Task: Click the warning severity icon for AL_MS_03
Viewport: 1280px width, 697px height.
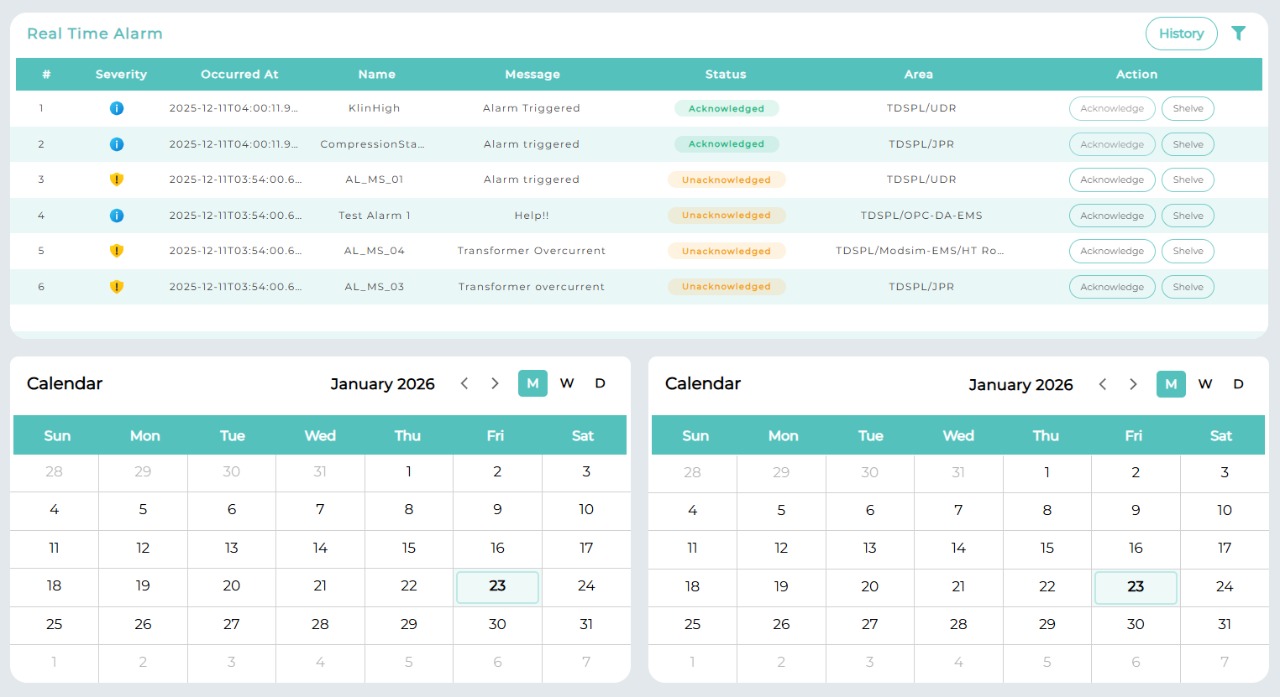Action: point(116,287)
